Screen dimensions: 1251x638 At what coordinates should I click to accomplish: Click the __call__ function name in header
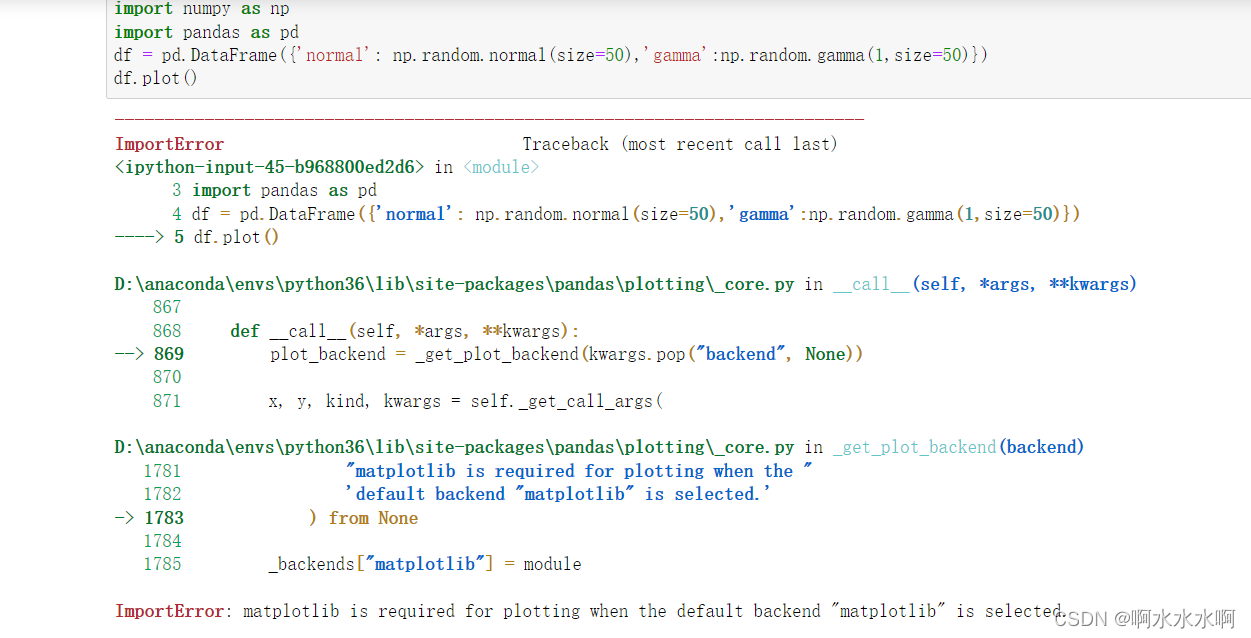click(872, 284)
